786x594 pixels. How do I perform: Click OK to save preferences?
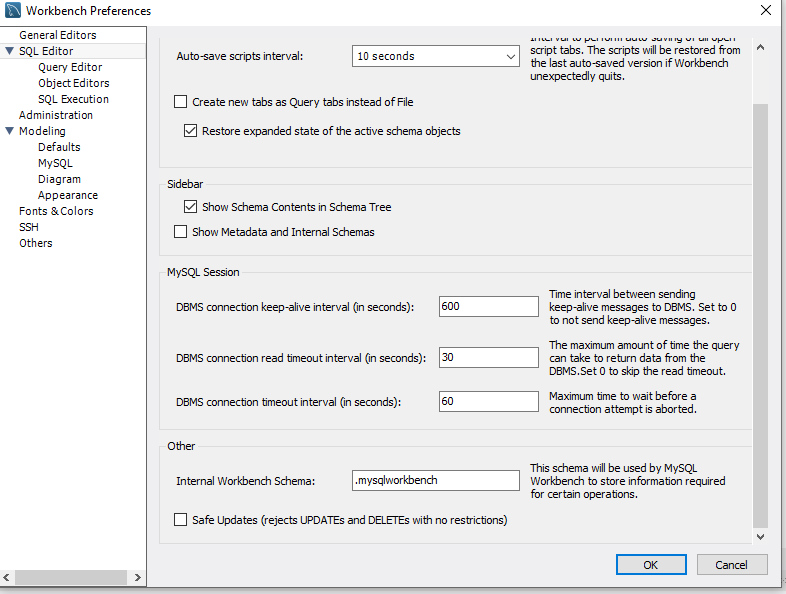(651, 565)
